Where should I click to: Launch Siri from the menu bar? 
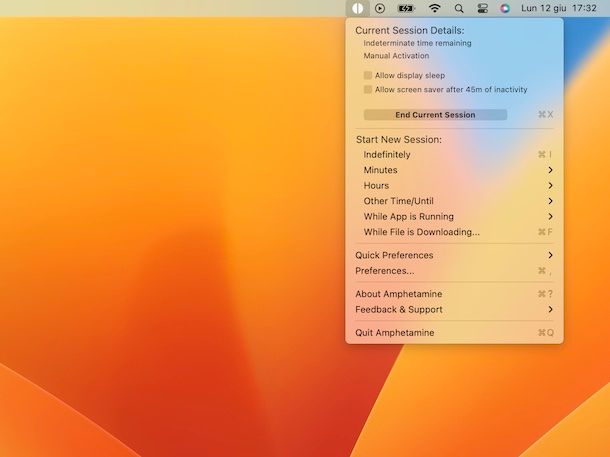(505, 8)
